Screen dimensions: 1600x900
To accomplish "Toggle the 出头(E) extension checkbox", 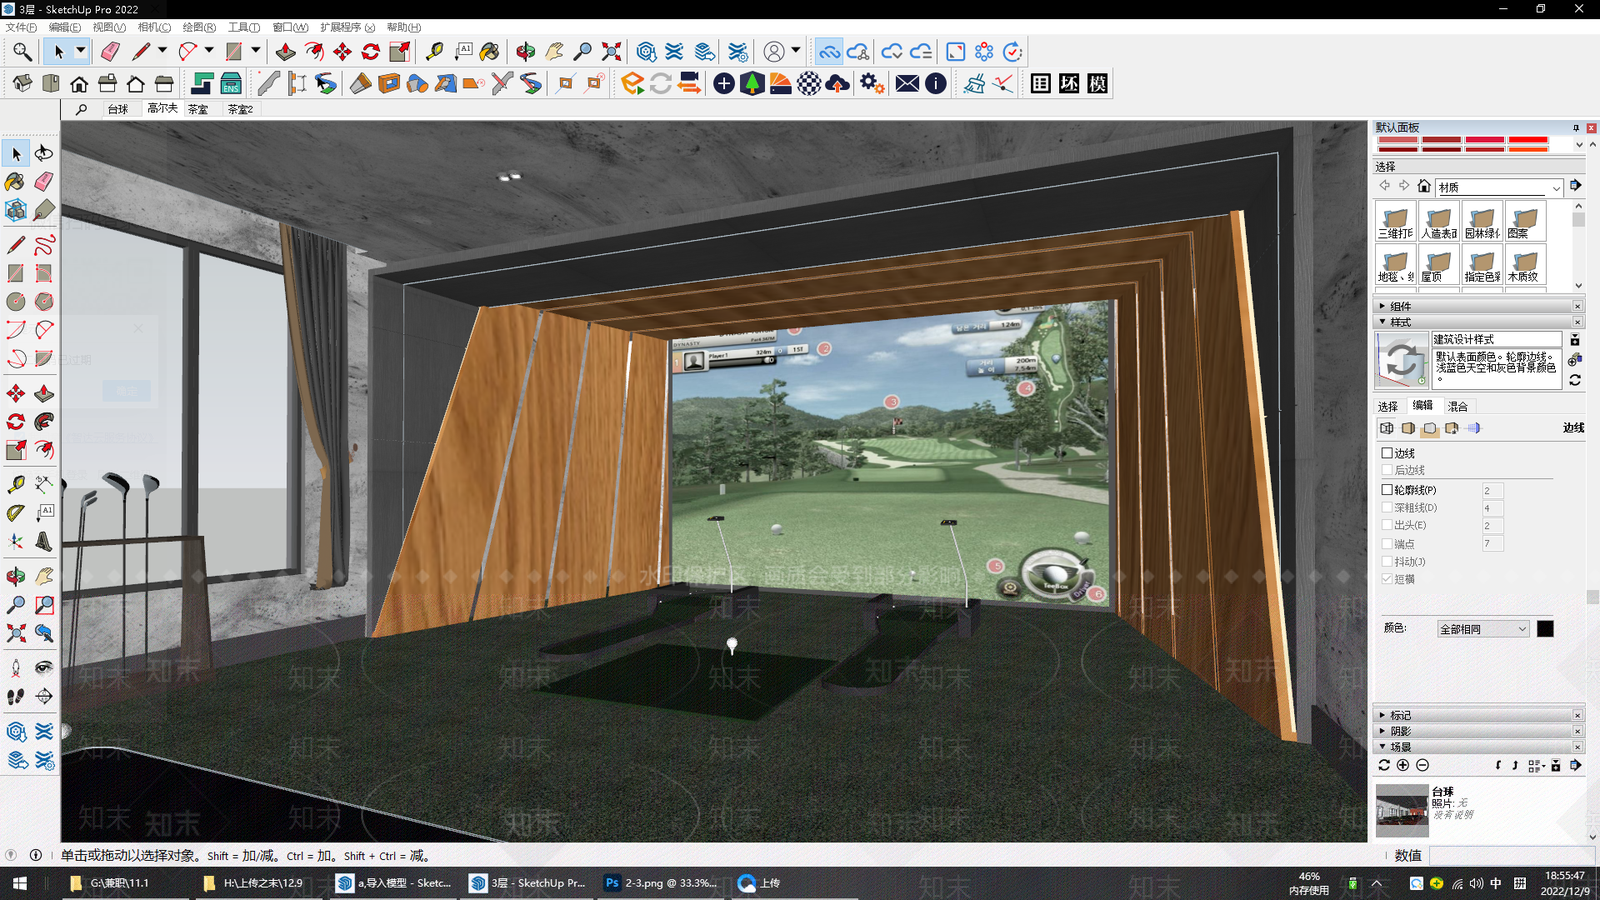I will point(1387,525).
